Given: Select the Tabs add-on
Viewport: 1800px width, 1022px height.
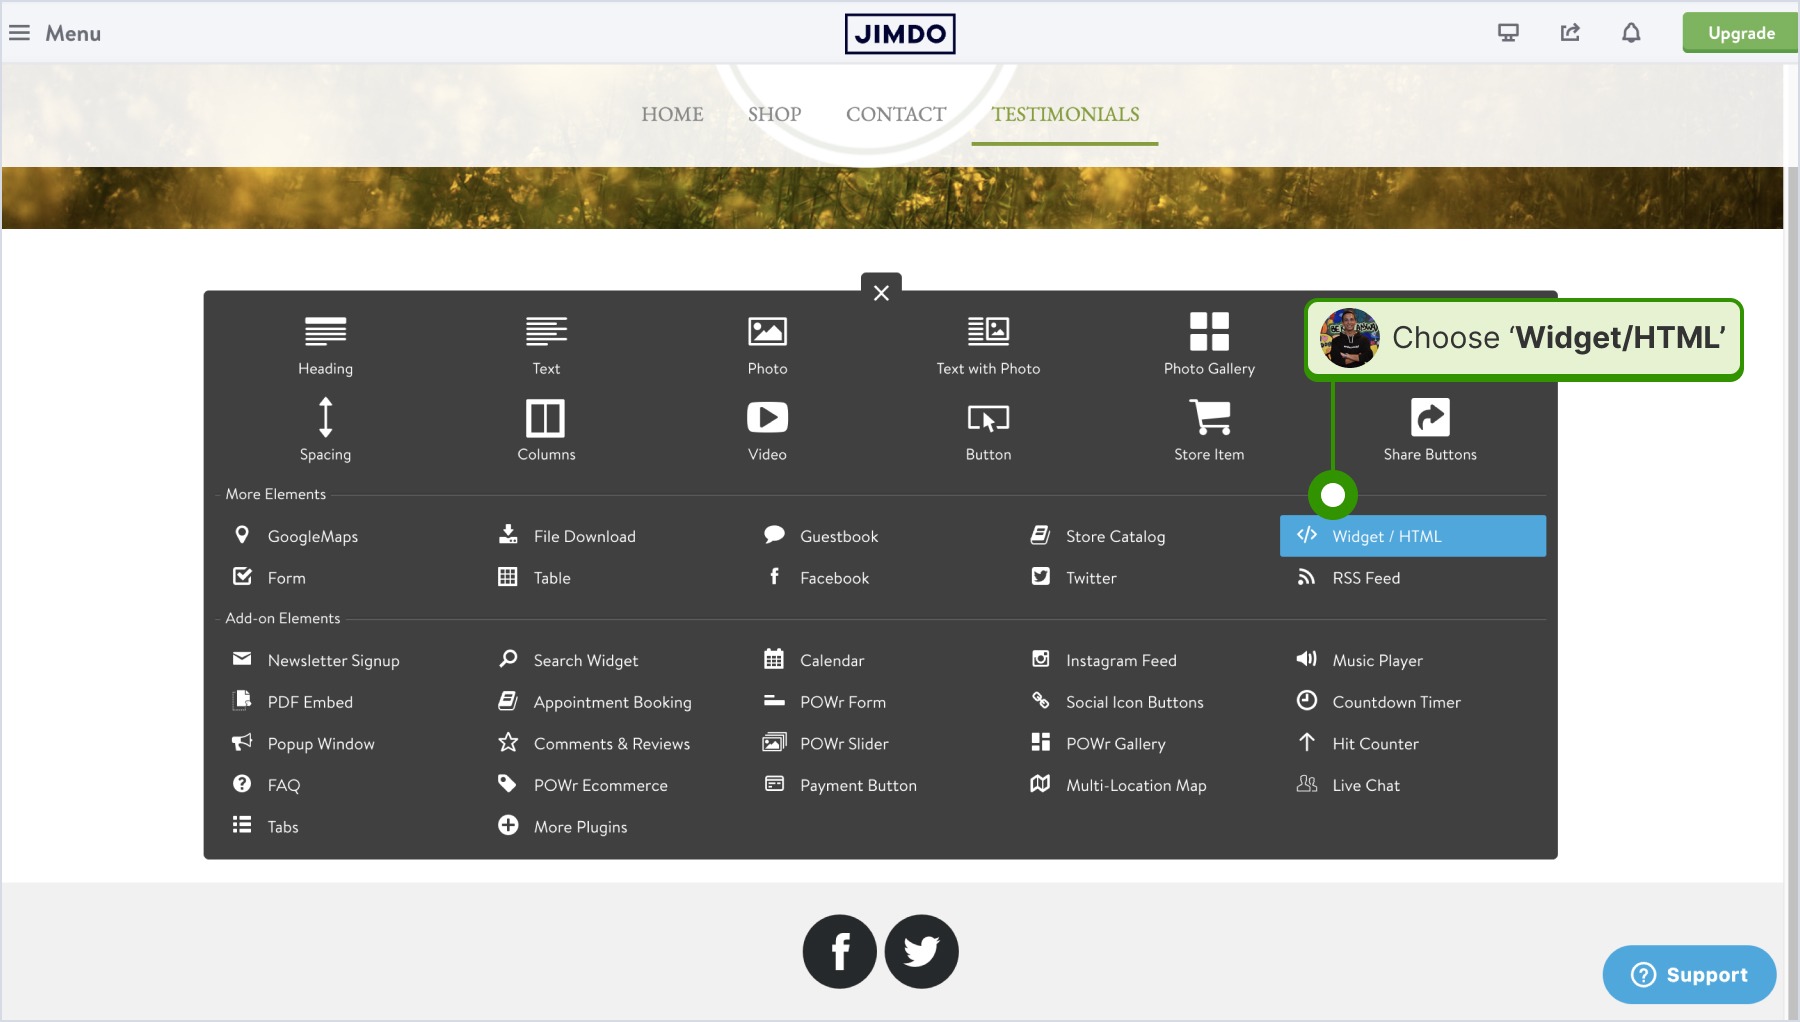Looking at the screenshot, I should pos(265,826).
